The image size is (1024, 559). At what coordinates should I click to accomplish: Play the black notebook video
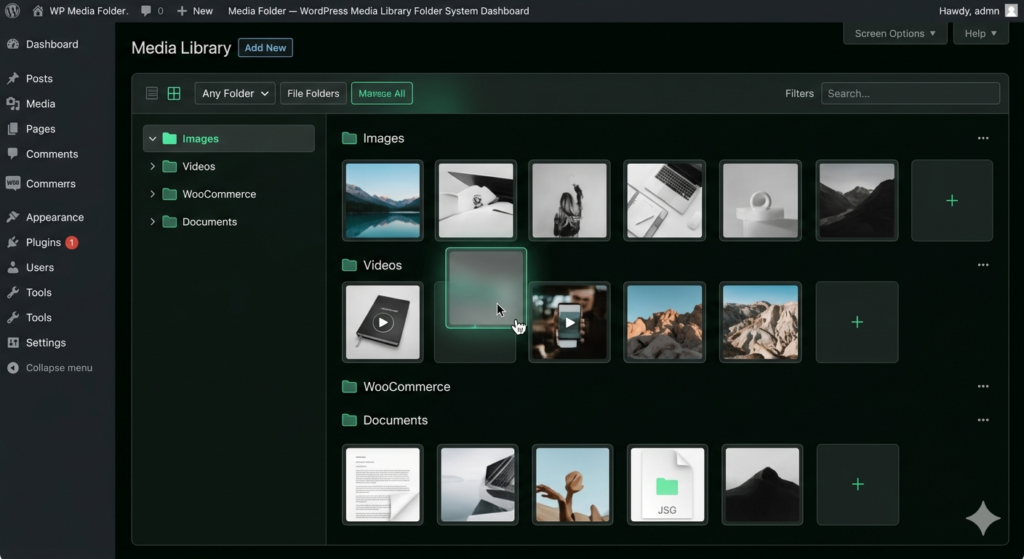point(383,322)
